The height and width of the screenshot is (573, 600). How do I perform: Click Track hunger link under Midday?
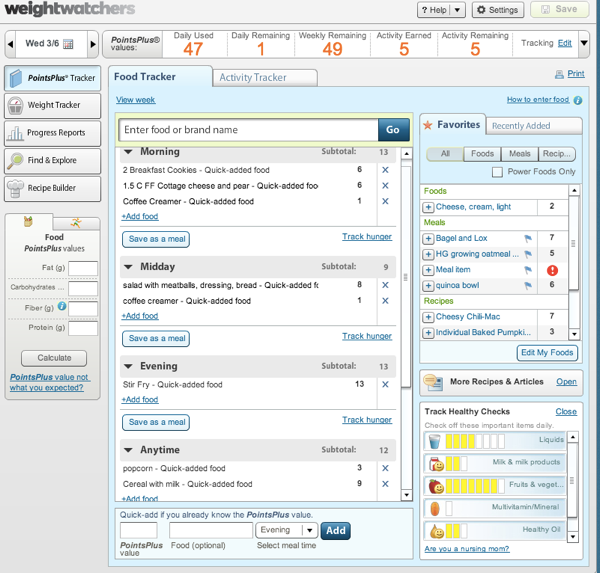click(x=367, y=336)
